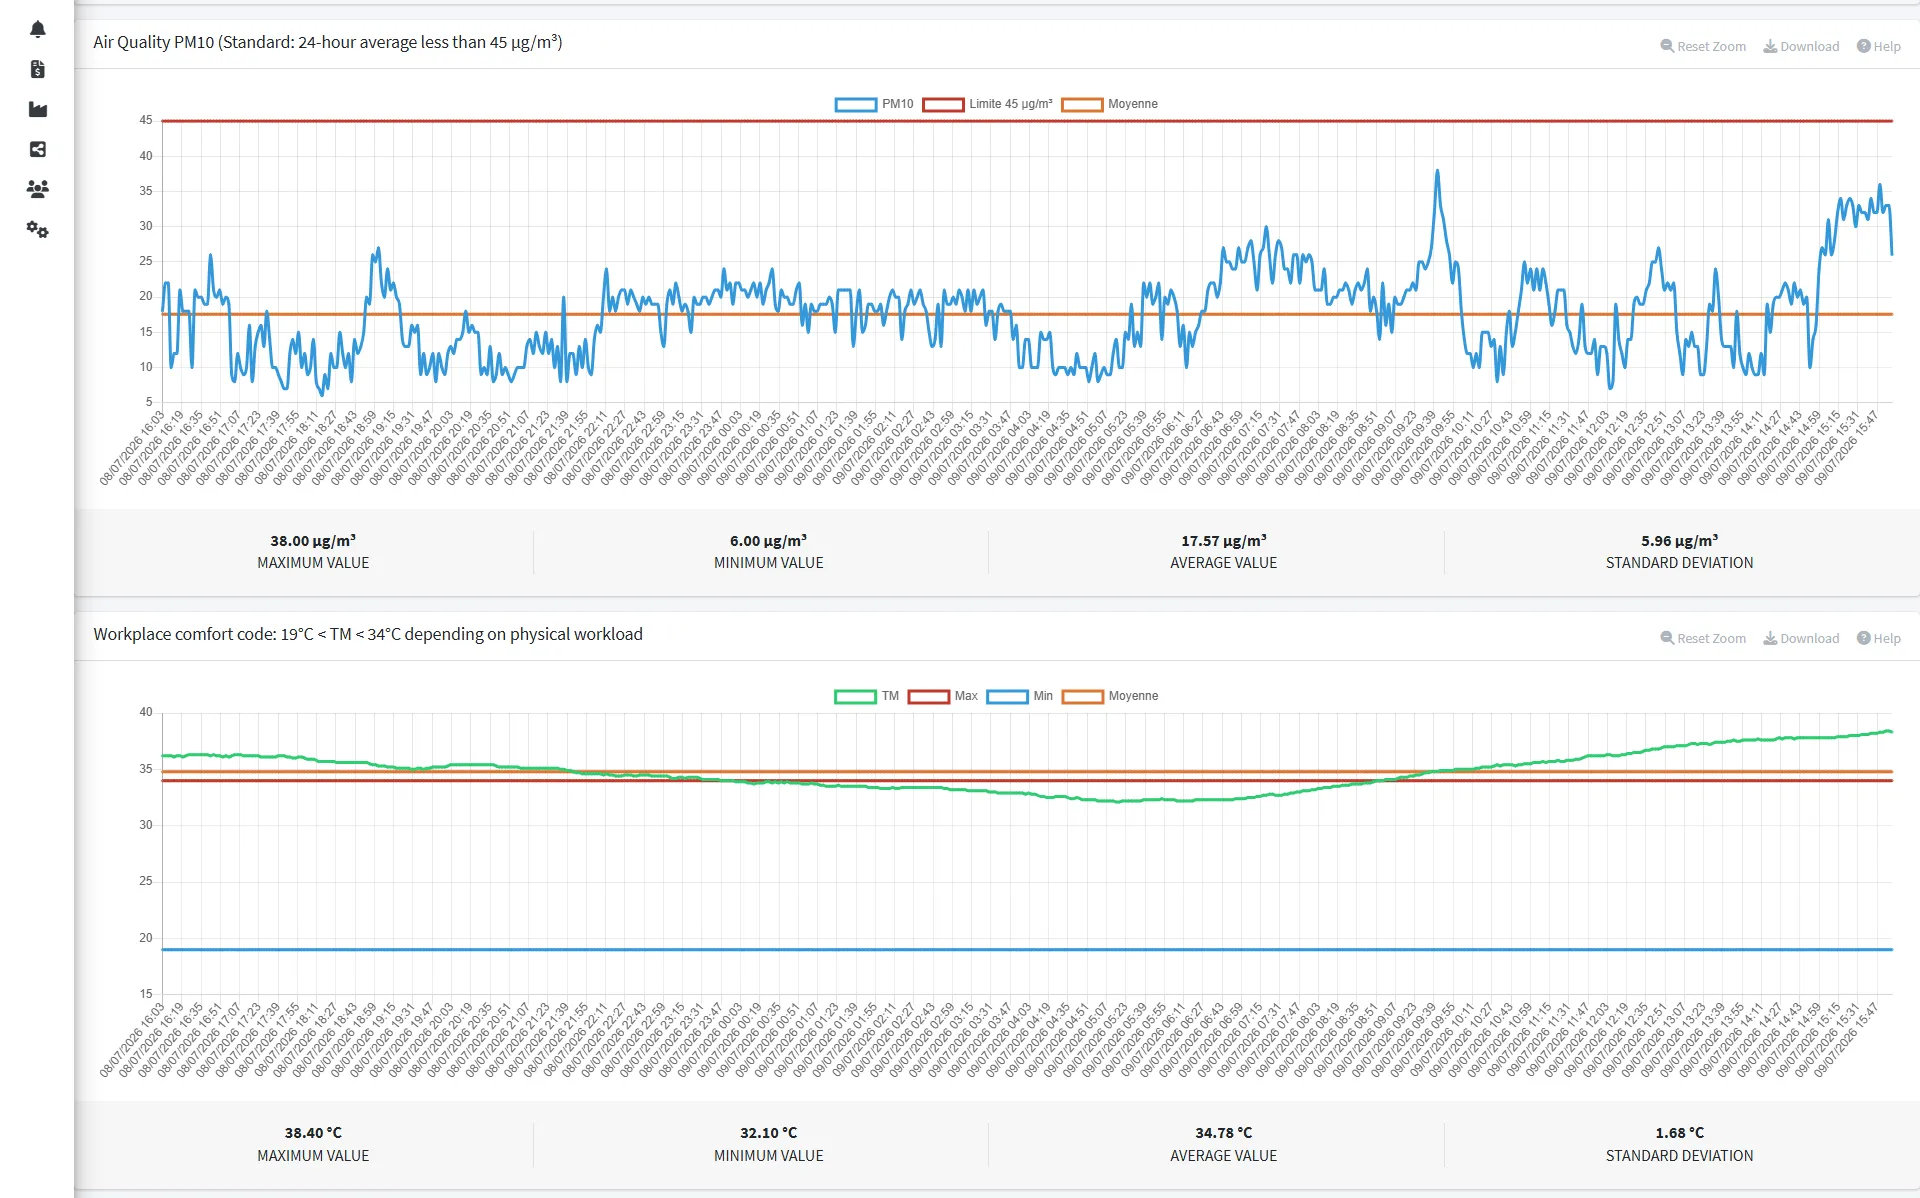Viewport: 1920px width, 1198px height.
Task: Open the invoice document sidebar icon
Action: pyautogui.click(x=38, y=69)
